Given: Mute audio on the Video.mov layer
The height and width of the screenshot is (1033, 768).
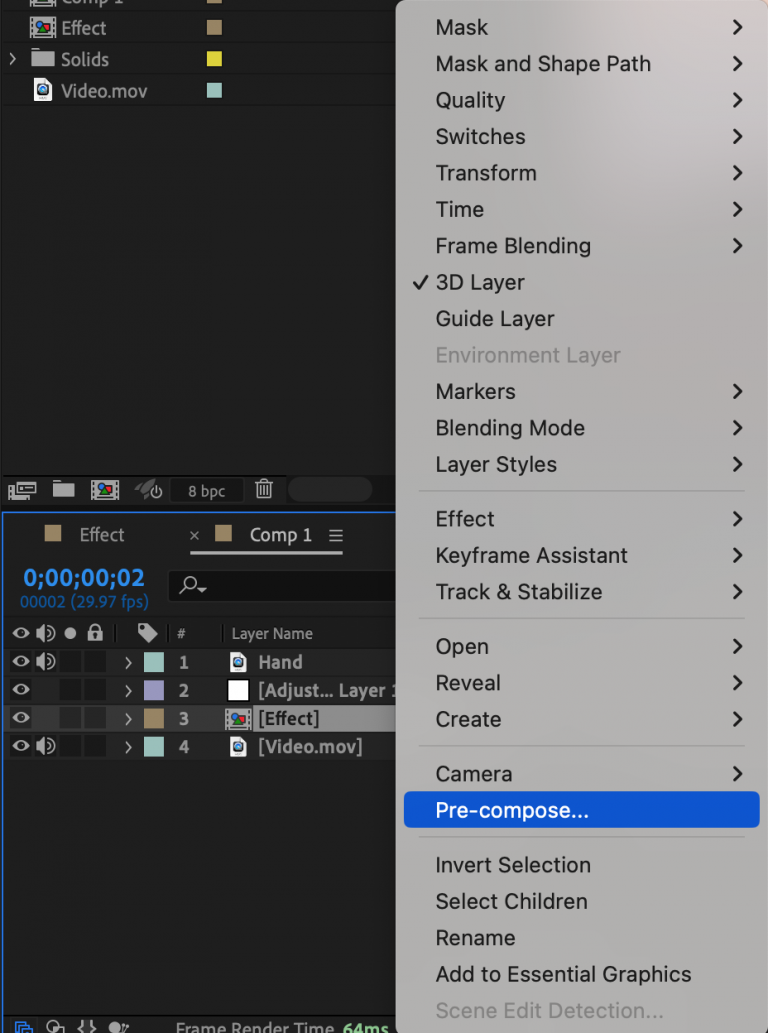Looking at the screenshot, I should tap(45, 746).
